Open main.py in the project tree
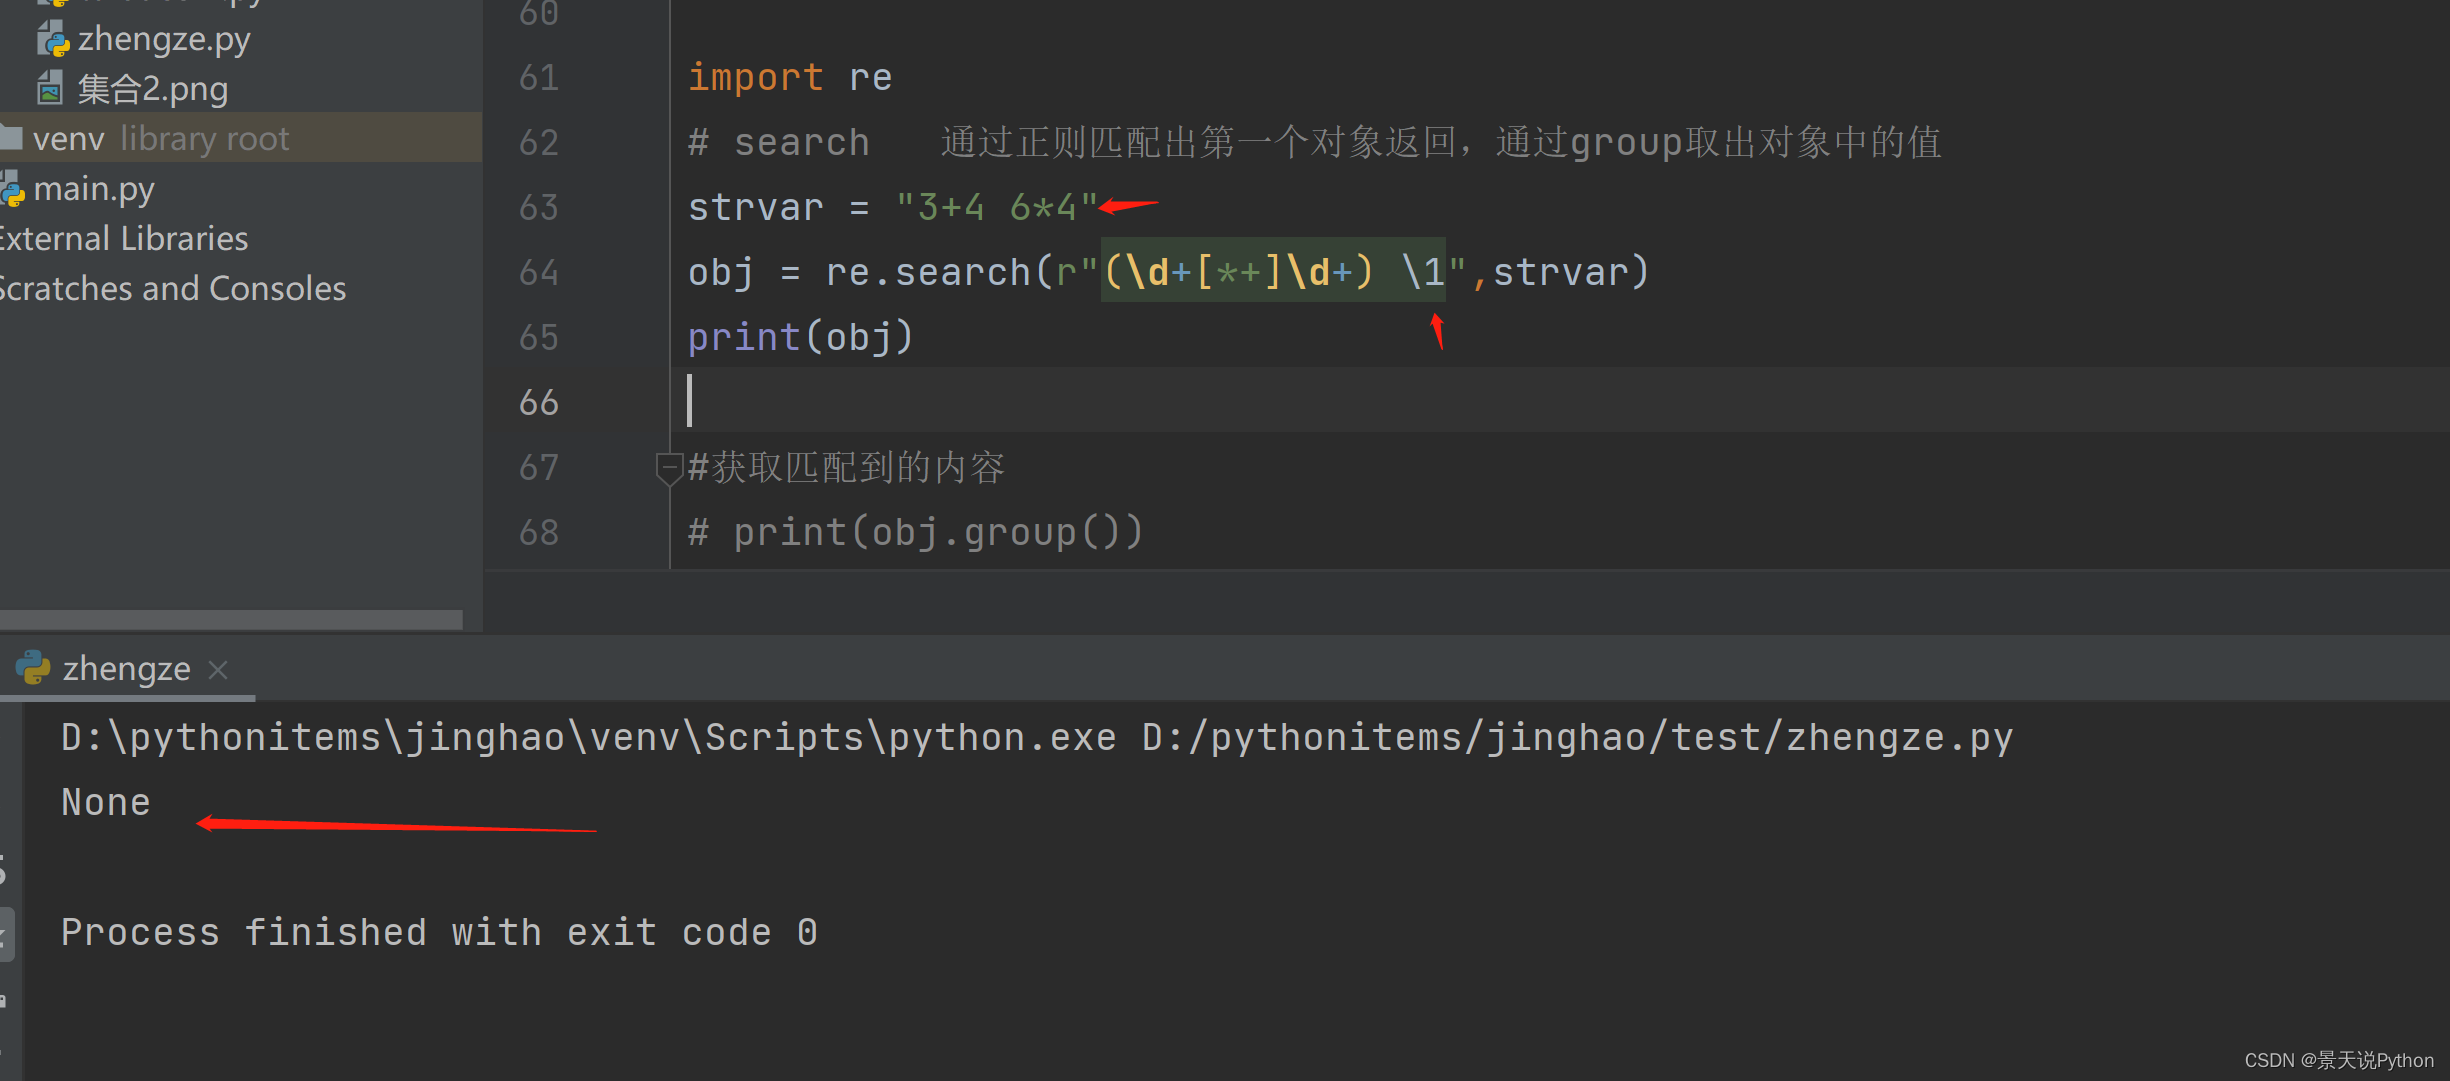The width and height of the screenshot is (2450, 1081). pyautogui.click(x=94, y=189)
